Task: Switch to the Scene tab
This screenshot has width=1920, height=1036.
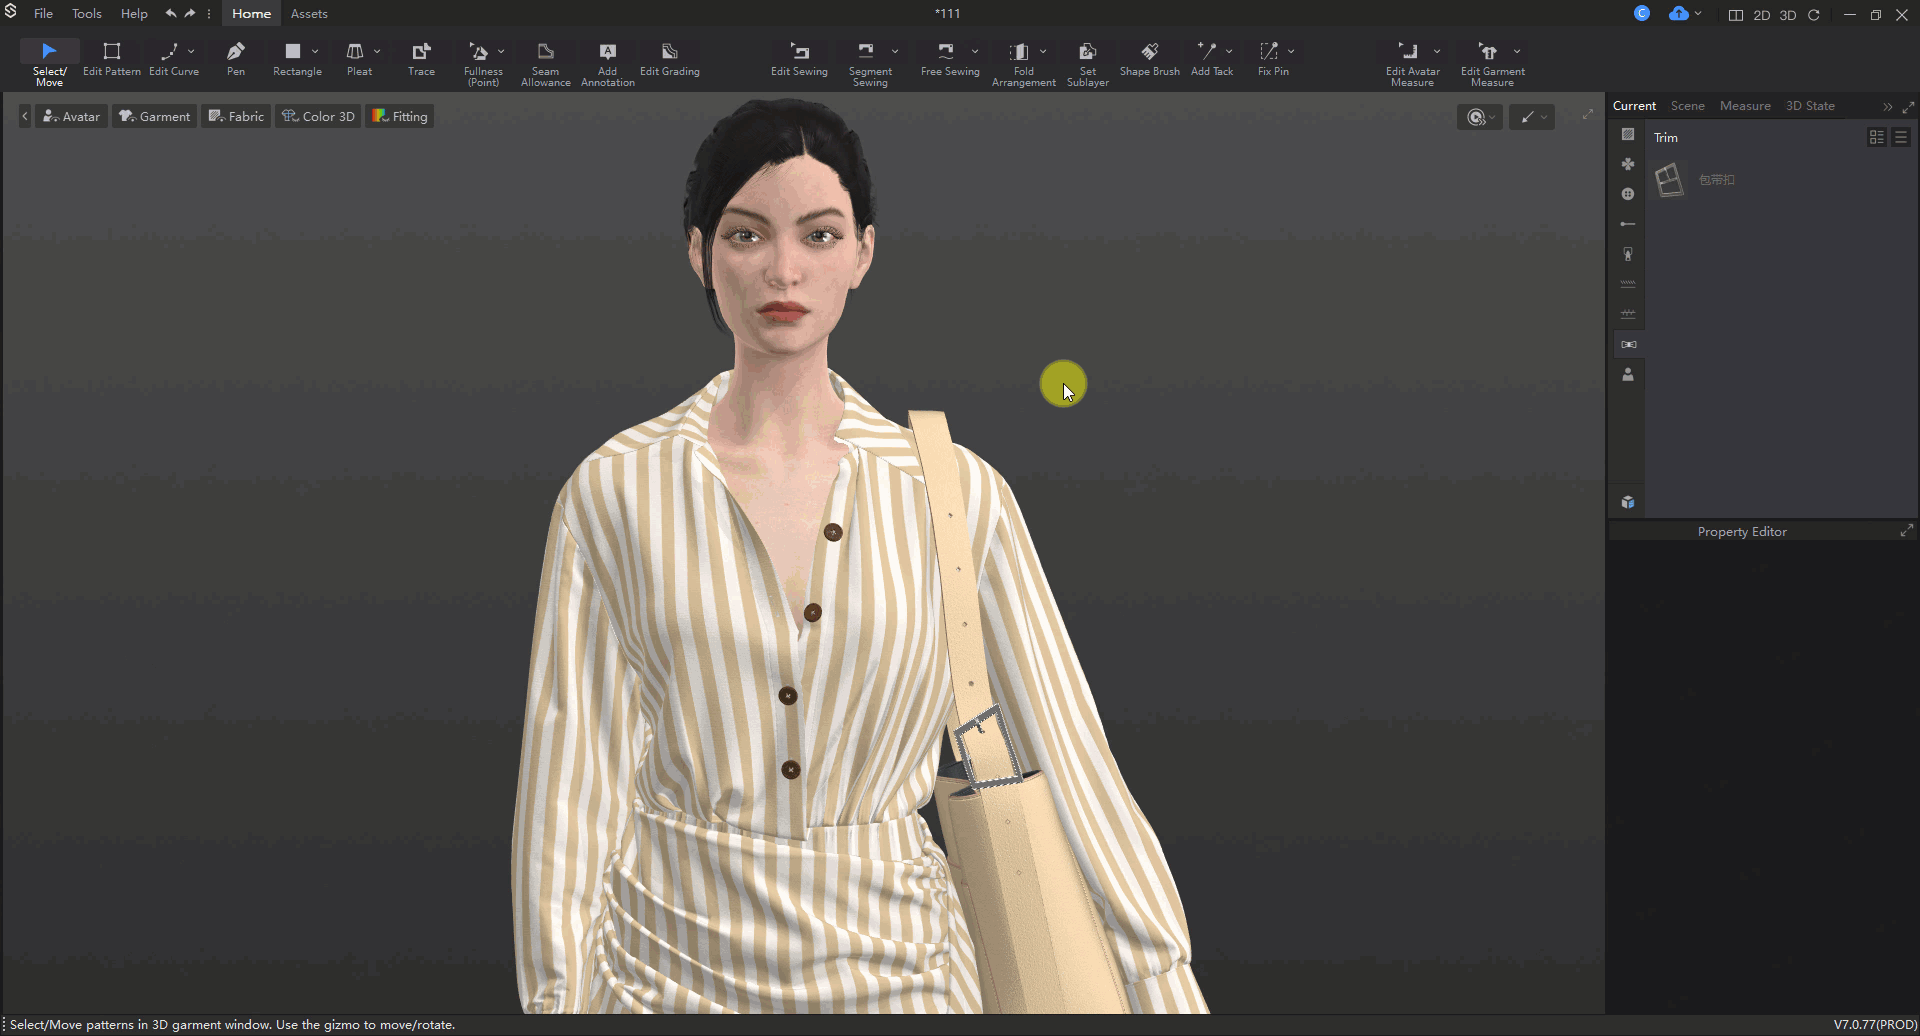Action: pyautogui.click(x=1687, y=106)
